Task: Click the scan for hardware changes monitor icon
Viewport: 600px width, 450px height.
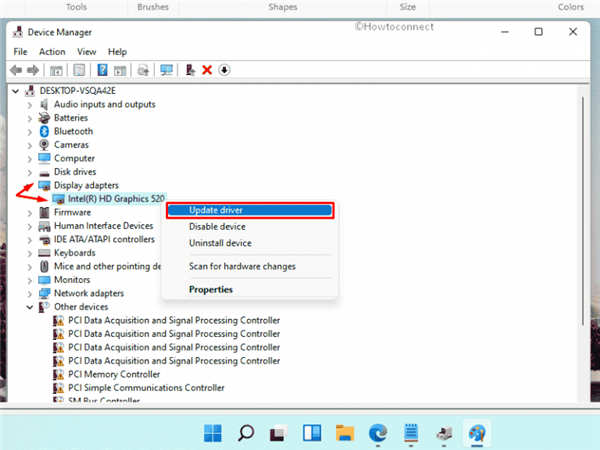Action: pos(166,70)
